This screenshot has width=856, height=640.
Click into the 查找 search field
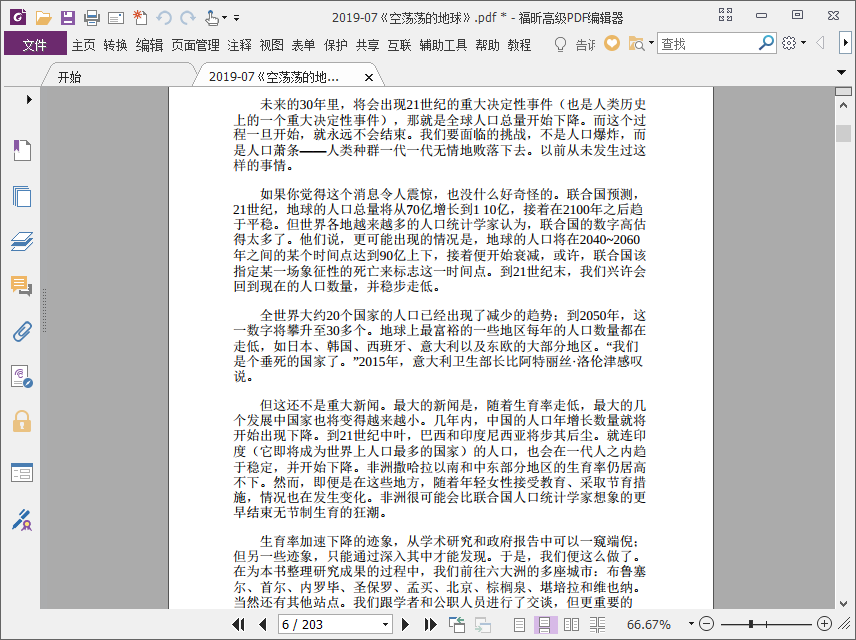(x=707, y=43)
